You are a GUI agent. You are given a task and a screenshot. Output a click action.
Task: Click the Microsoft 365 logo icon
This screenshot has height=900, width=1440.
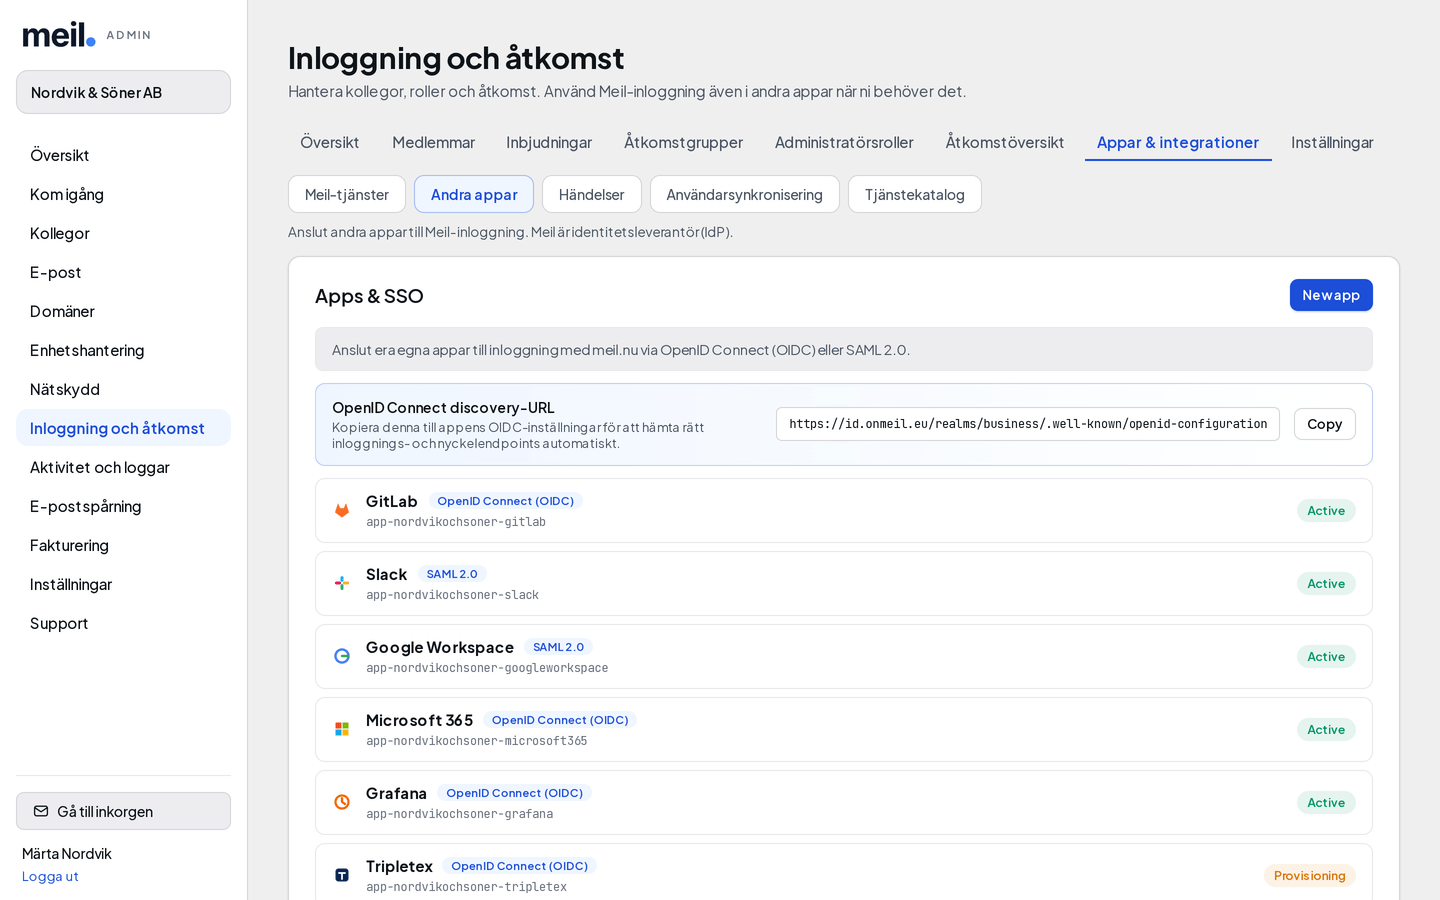click(x=342, y=729)
